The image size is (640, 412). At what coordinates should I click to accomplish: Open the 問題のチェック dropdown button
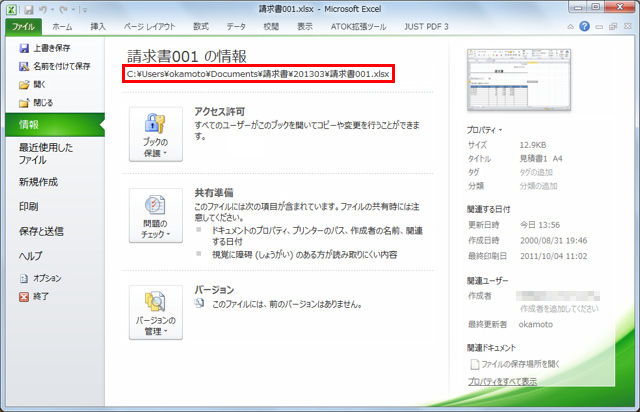tap(156, 216)
